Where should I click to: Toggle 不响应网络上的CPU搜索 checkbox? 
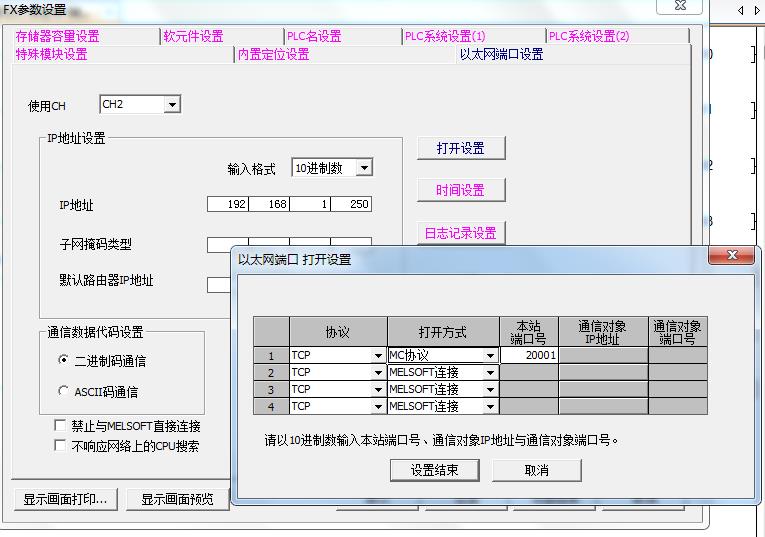point(61,445)
